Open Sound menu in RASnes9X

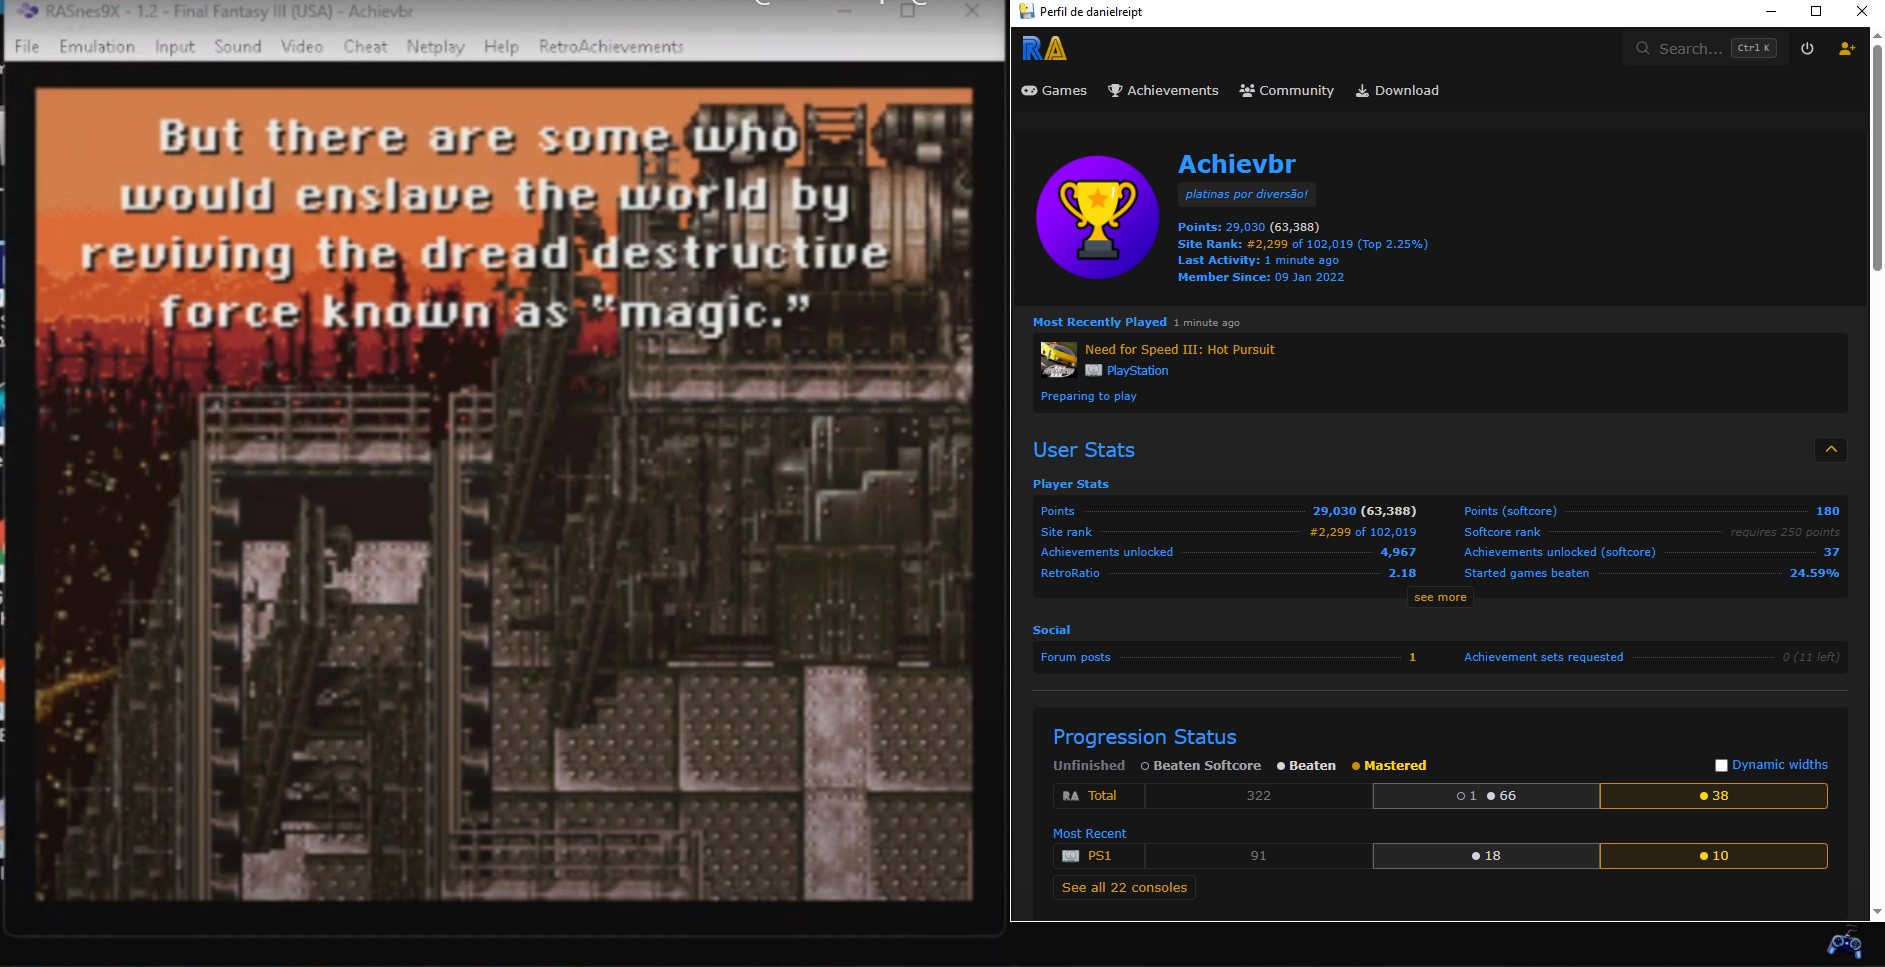237,46
